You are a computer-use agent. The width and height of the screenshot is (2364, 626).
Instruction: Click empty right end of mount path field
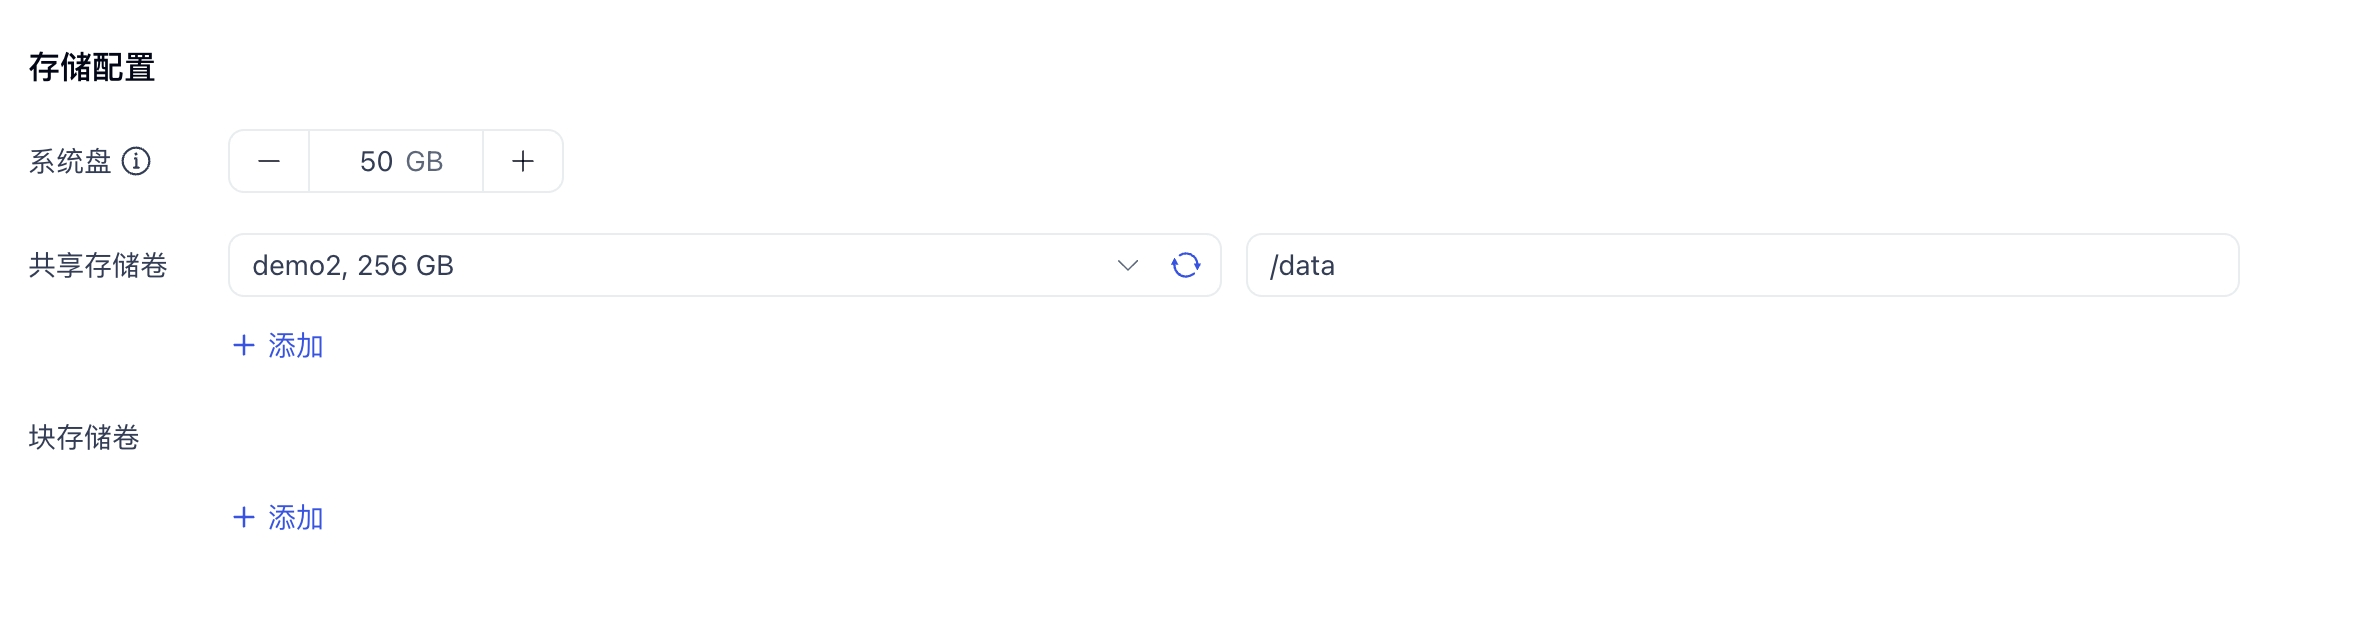point(2180,265)
